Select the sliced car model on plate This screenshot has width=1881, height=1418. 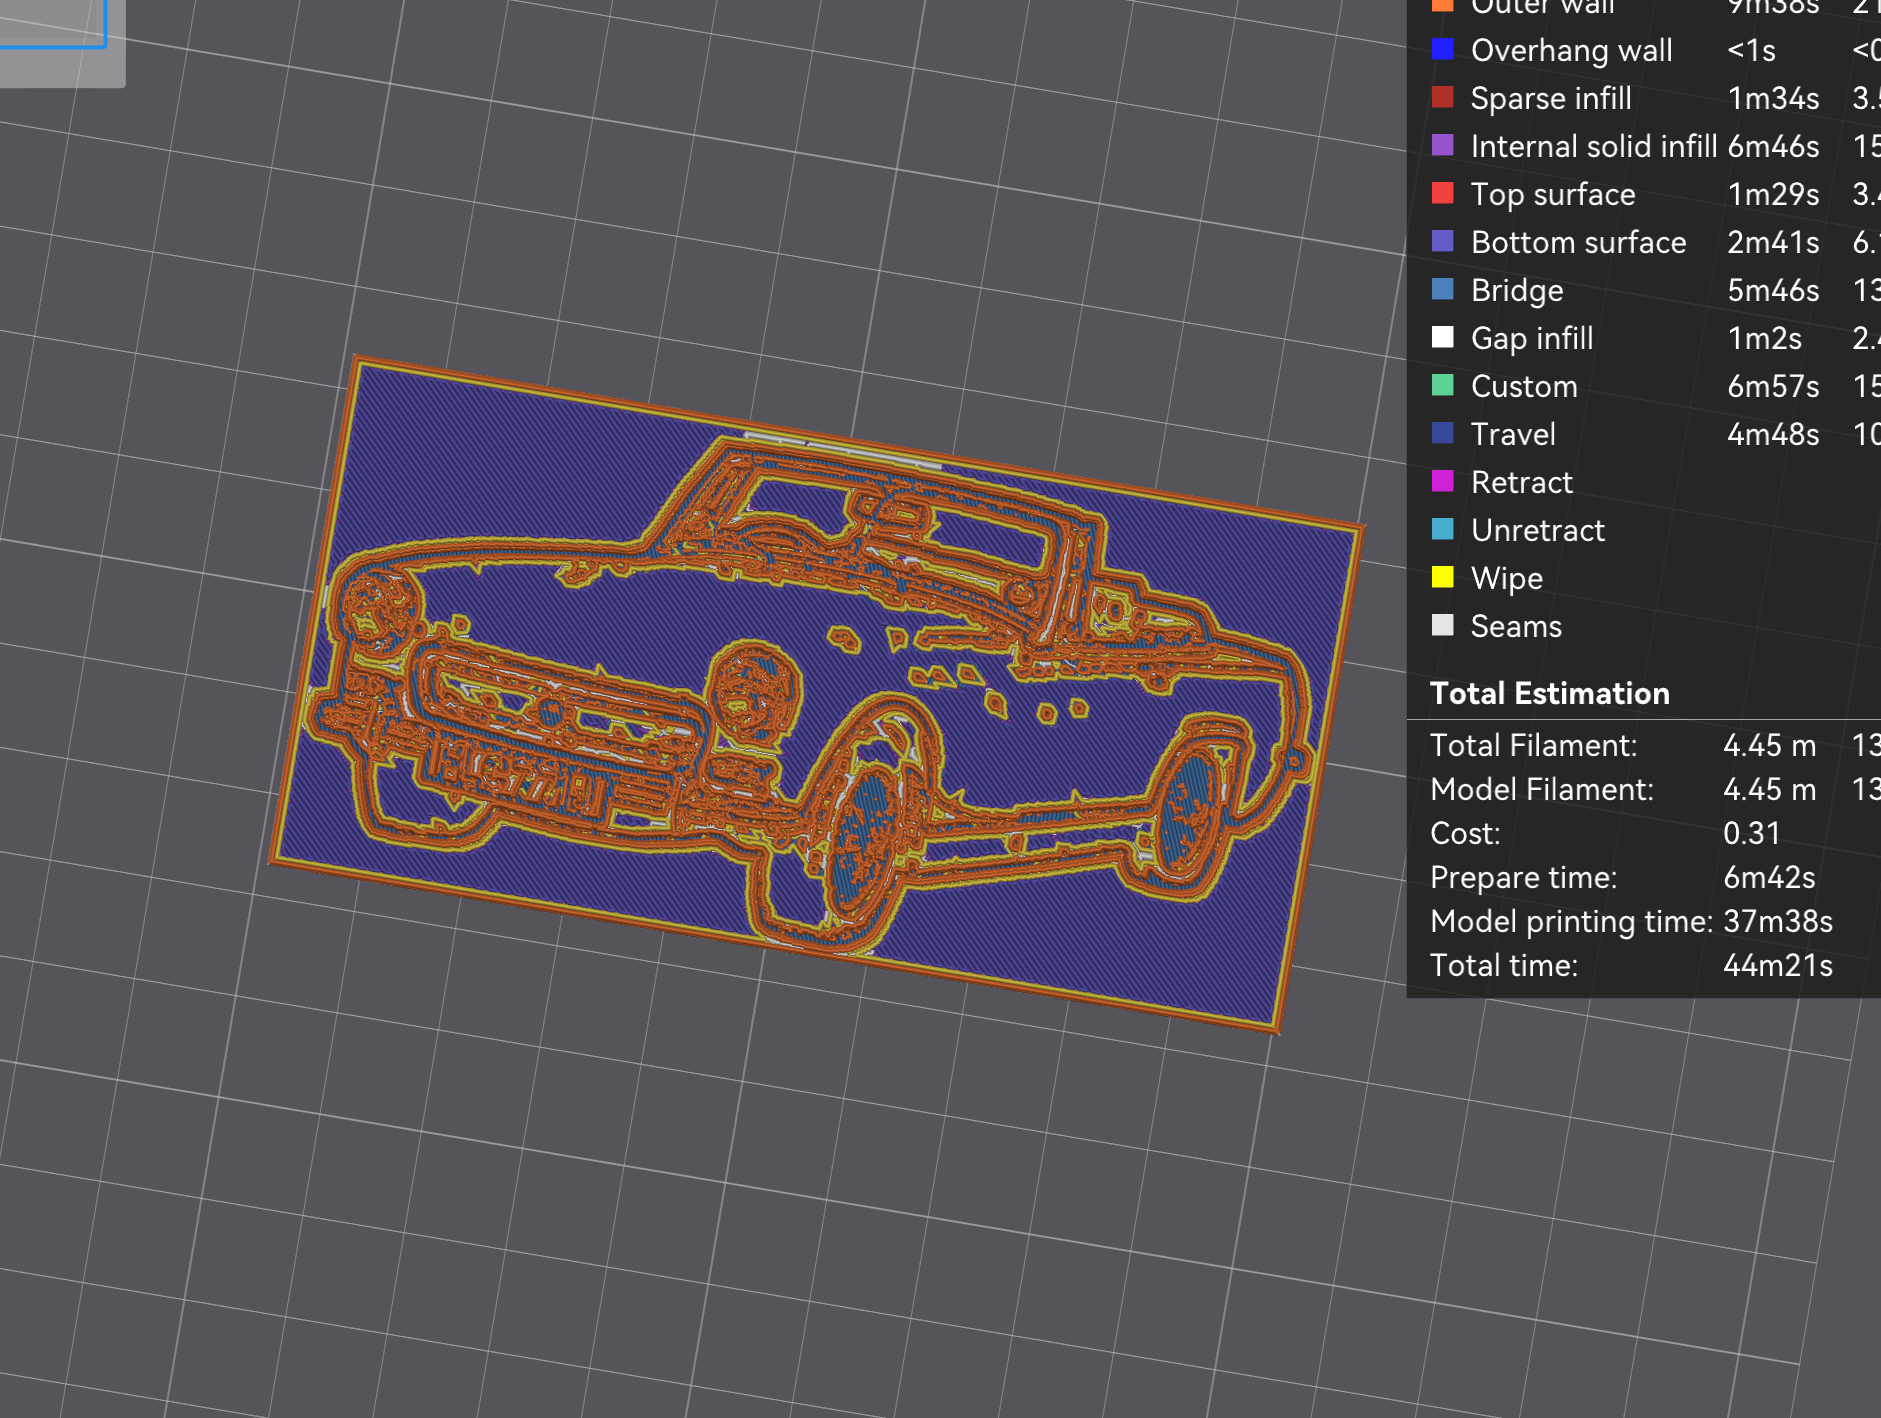point(815,690)
